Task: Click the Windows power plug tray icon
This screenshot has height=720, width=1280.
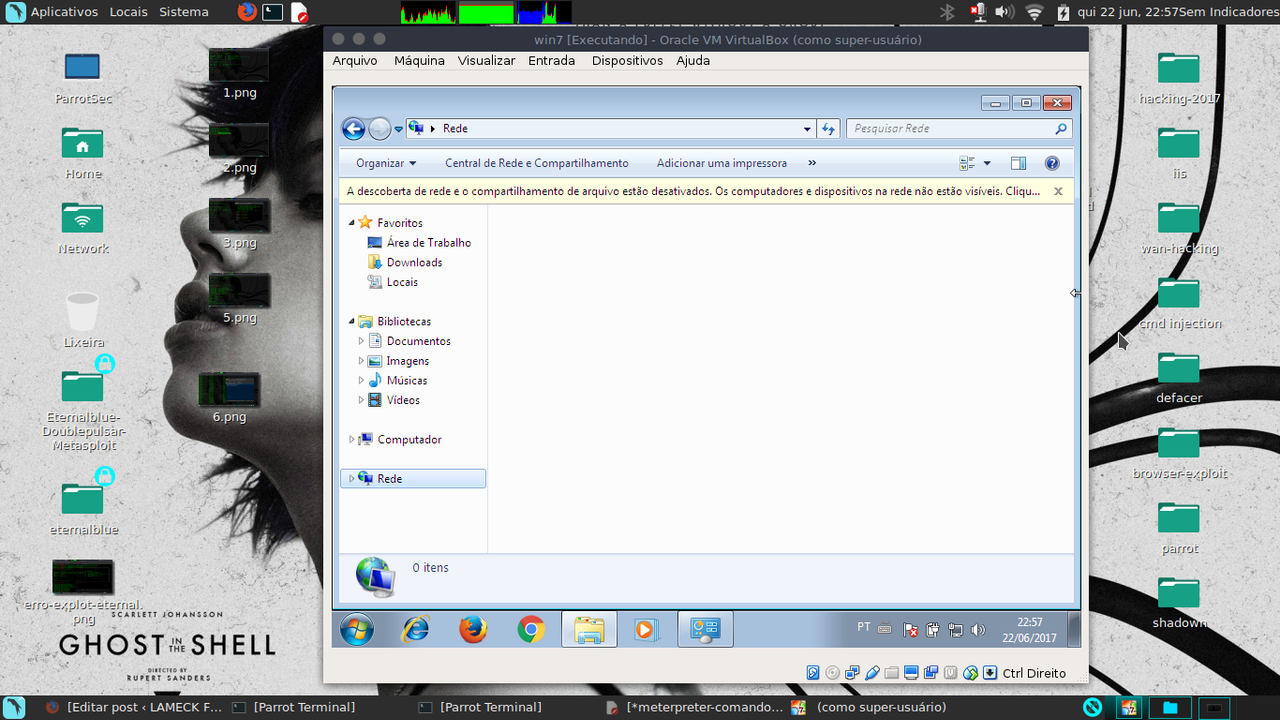Action: (x=933, y=630)
